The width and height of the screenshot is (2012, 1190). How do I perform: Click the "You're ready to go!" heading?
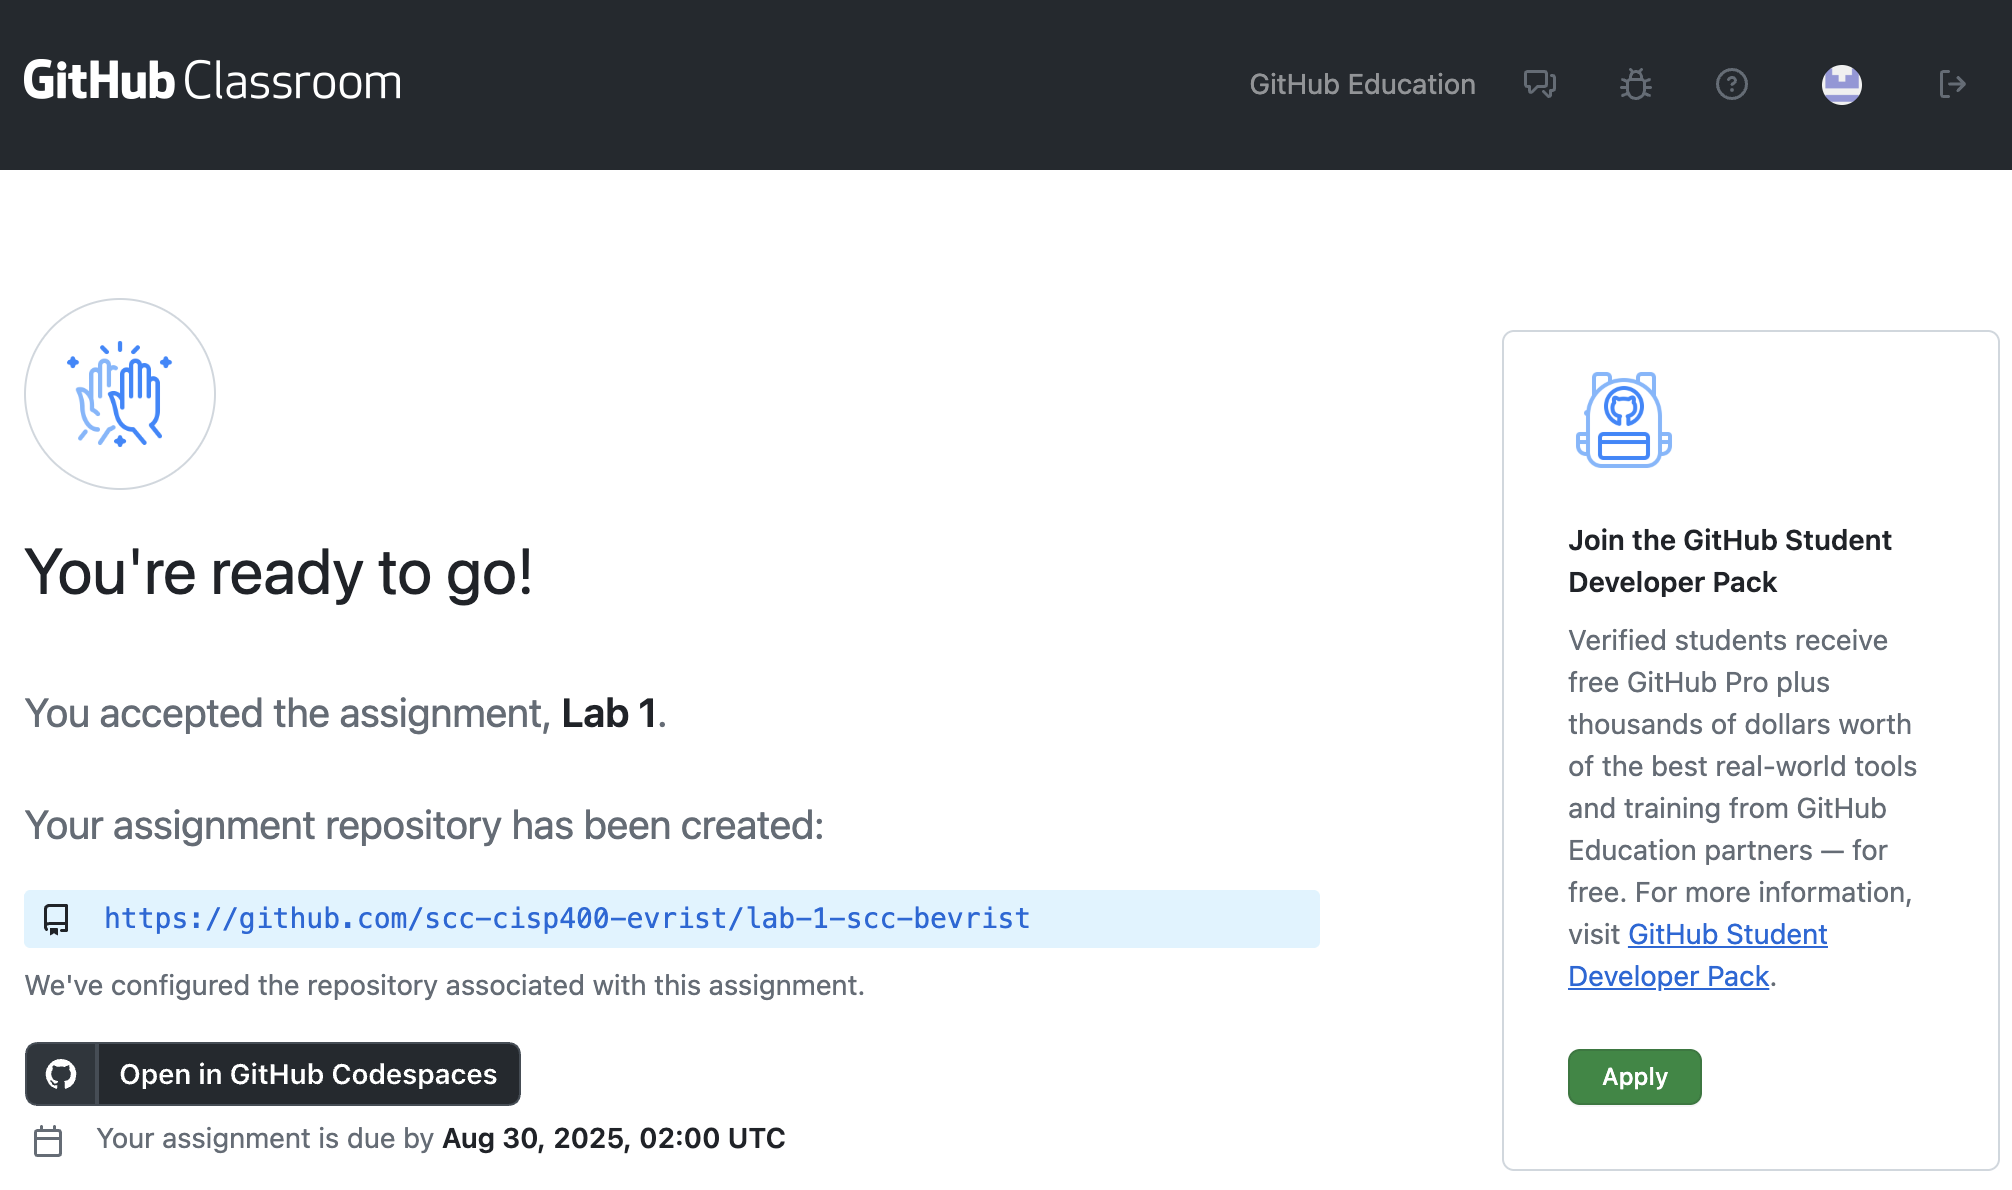point(279,573)
